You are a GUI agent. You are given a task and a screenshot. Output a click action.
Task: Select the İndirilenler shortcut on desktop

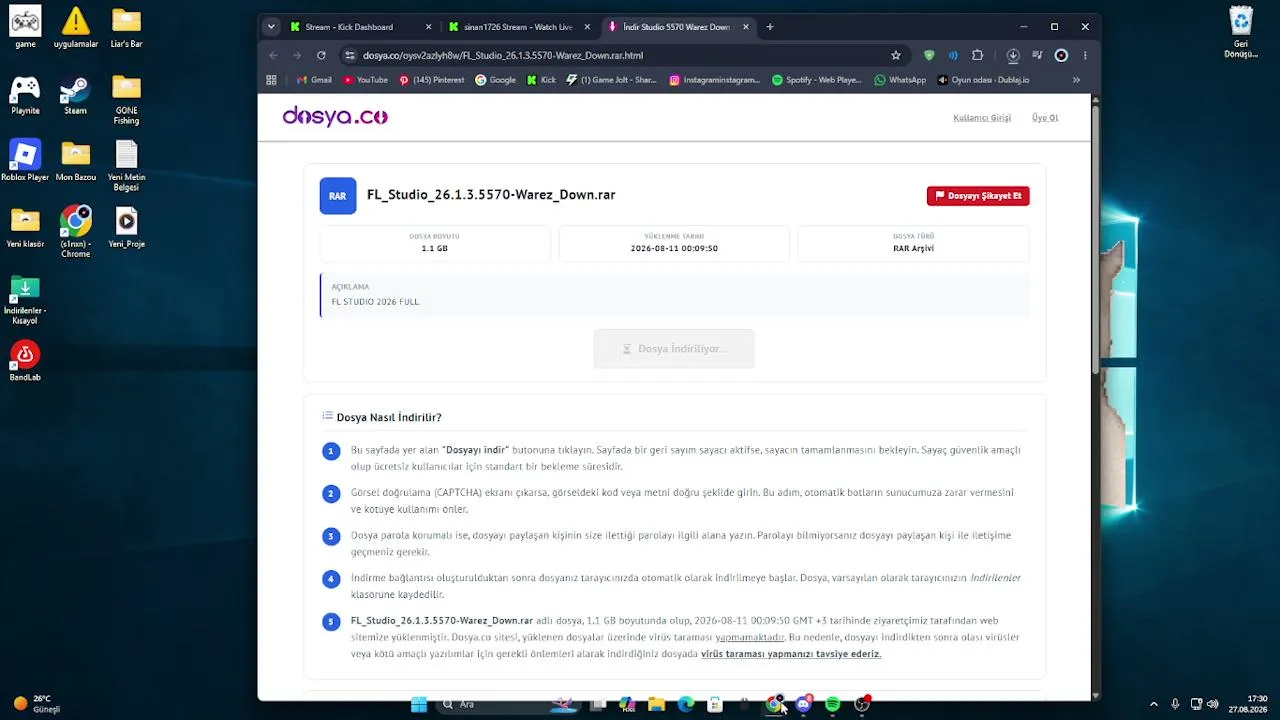(x=25, y=299)
